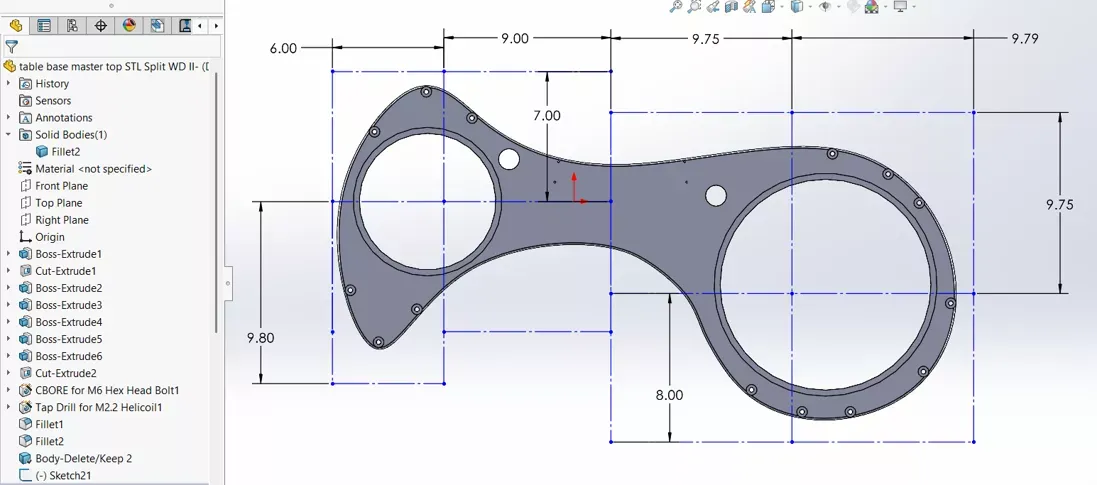Select the Boss-Extrude5 feature icon
The image size is (1097, 485).
pos(26,339)
